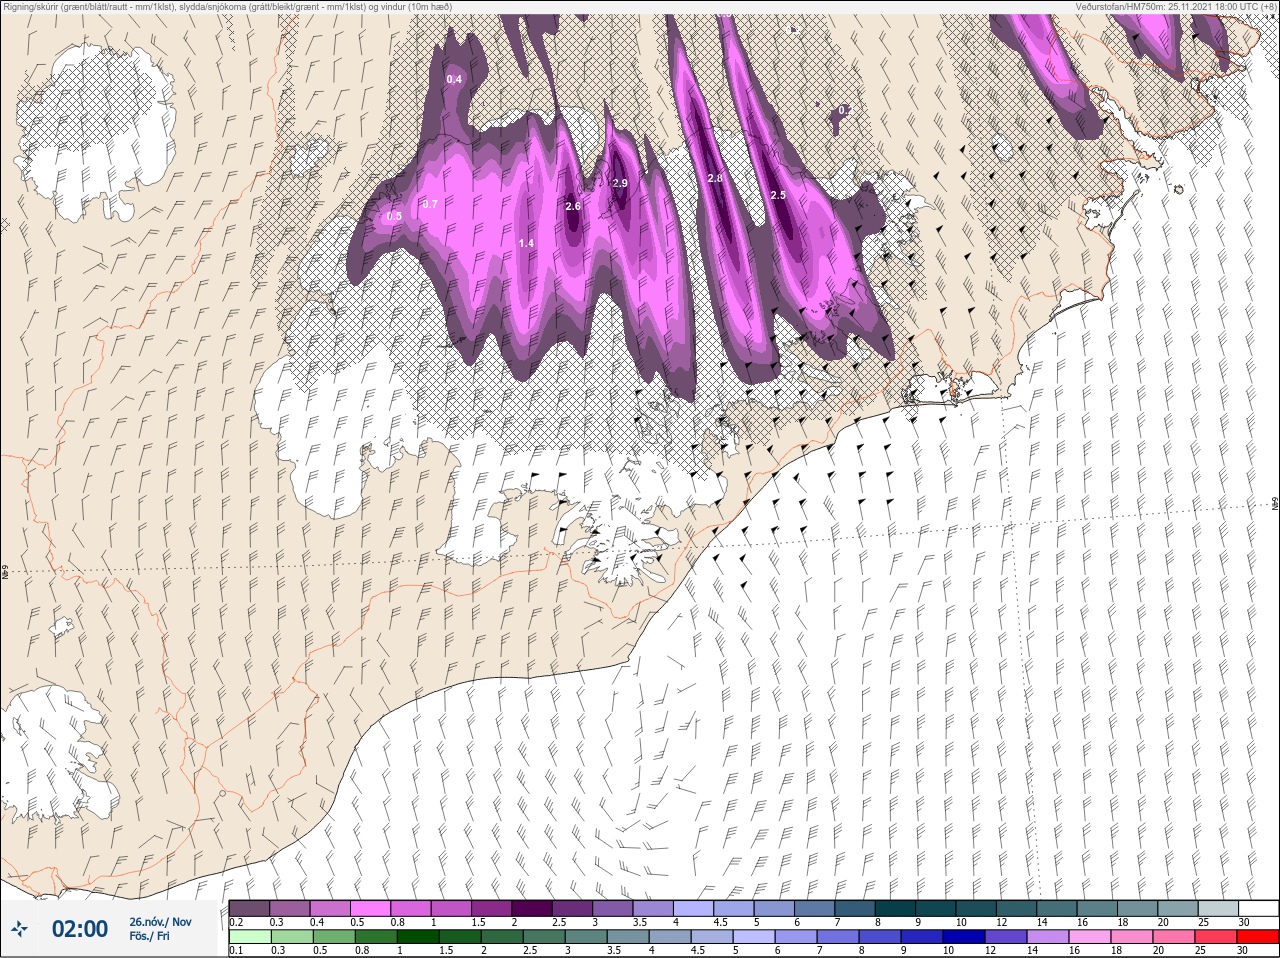The width and height of the screenshot is (1280, 958).
Task: Select the navy blue 10 swatch in lower legend
Action: pyautogui.click(x=964, y=937)
